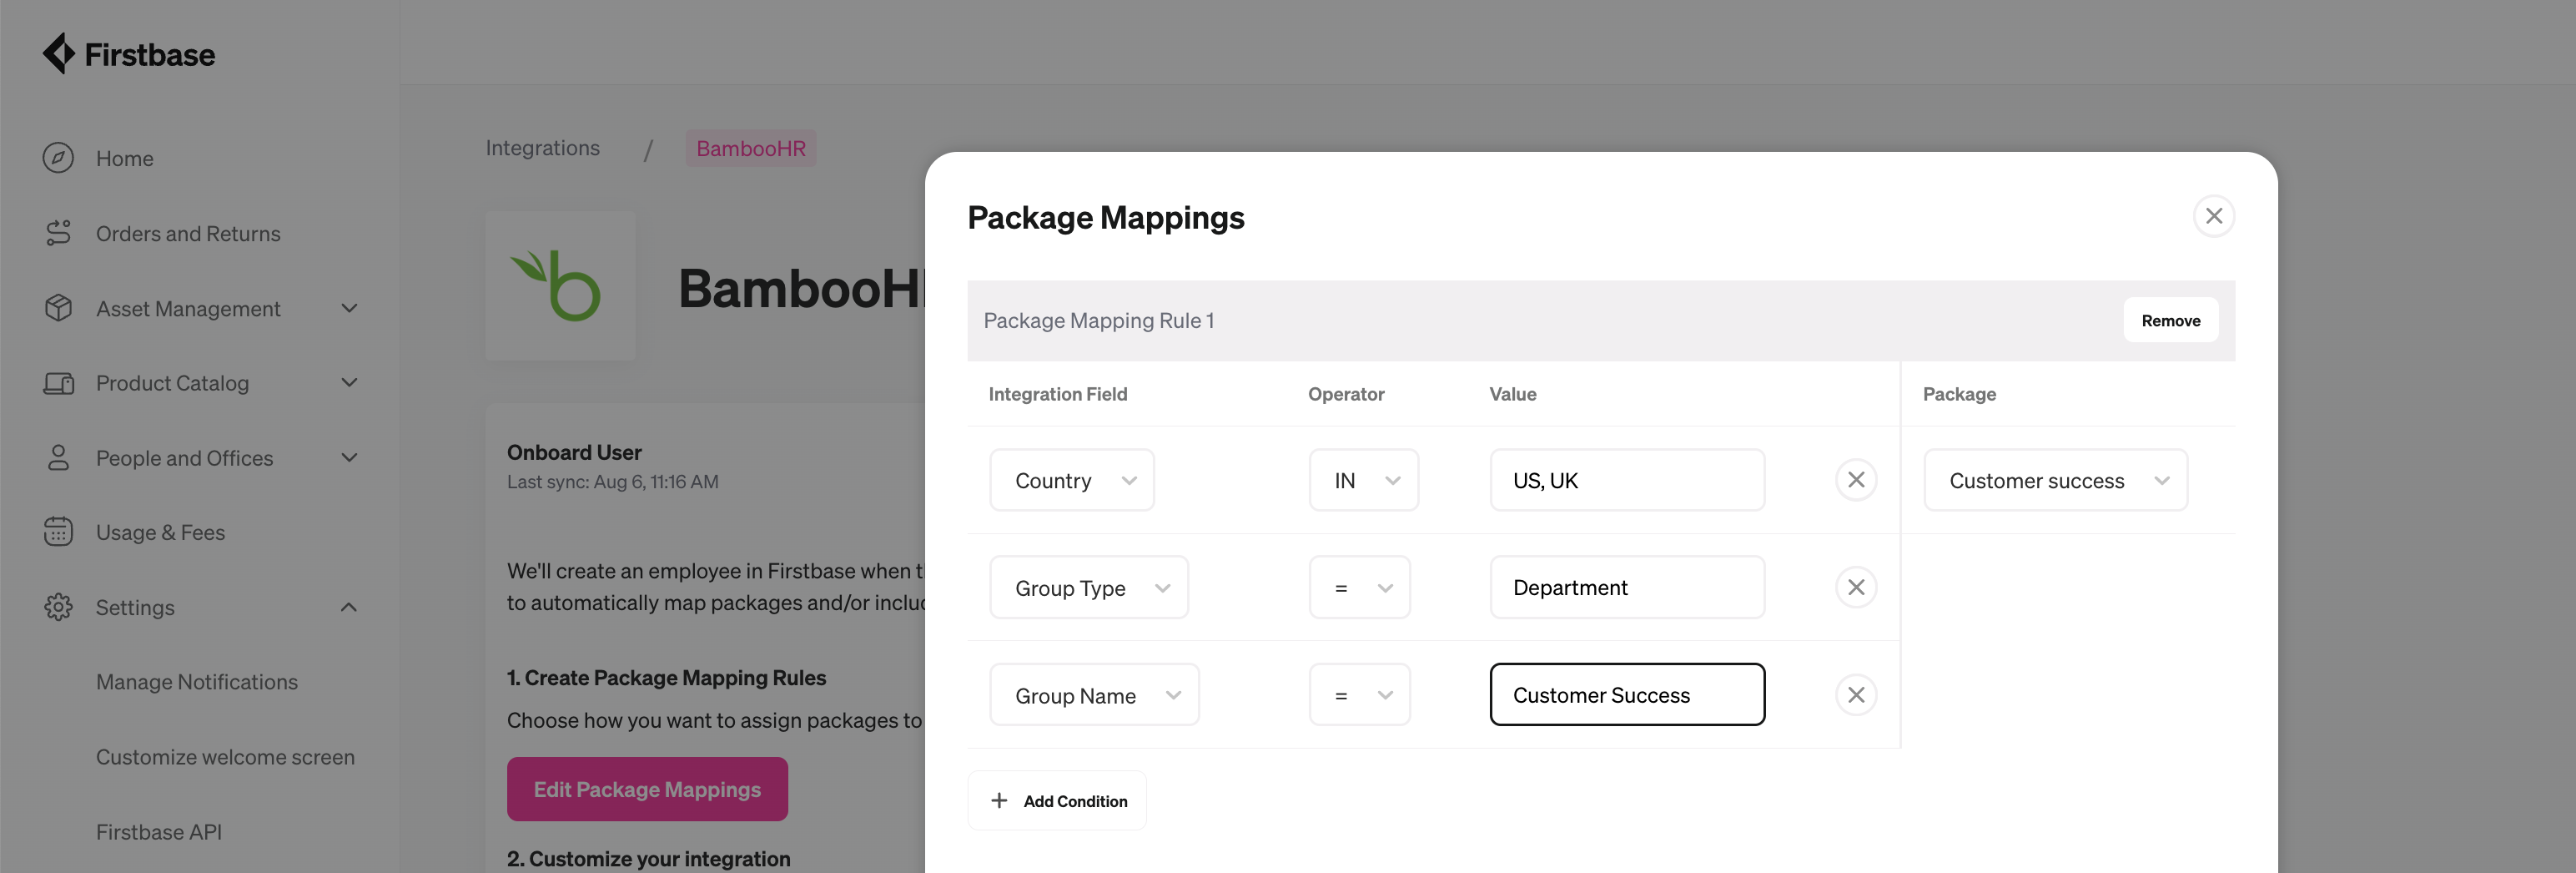Remove the Group Type condition row
Viewport: 2576px width, 873px height.
click(1856, 587)
